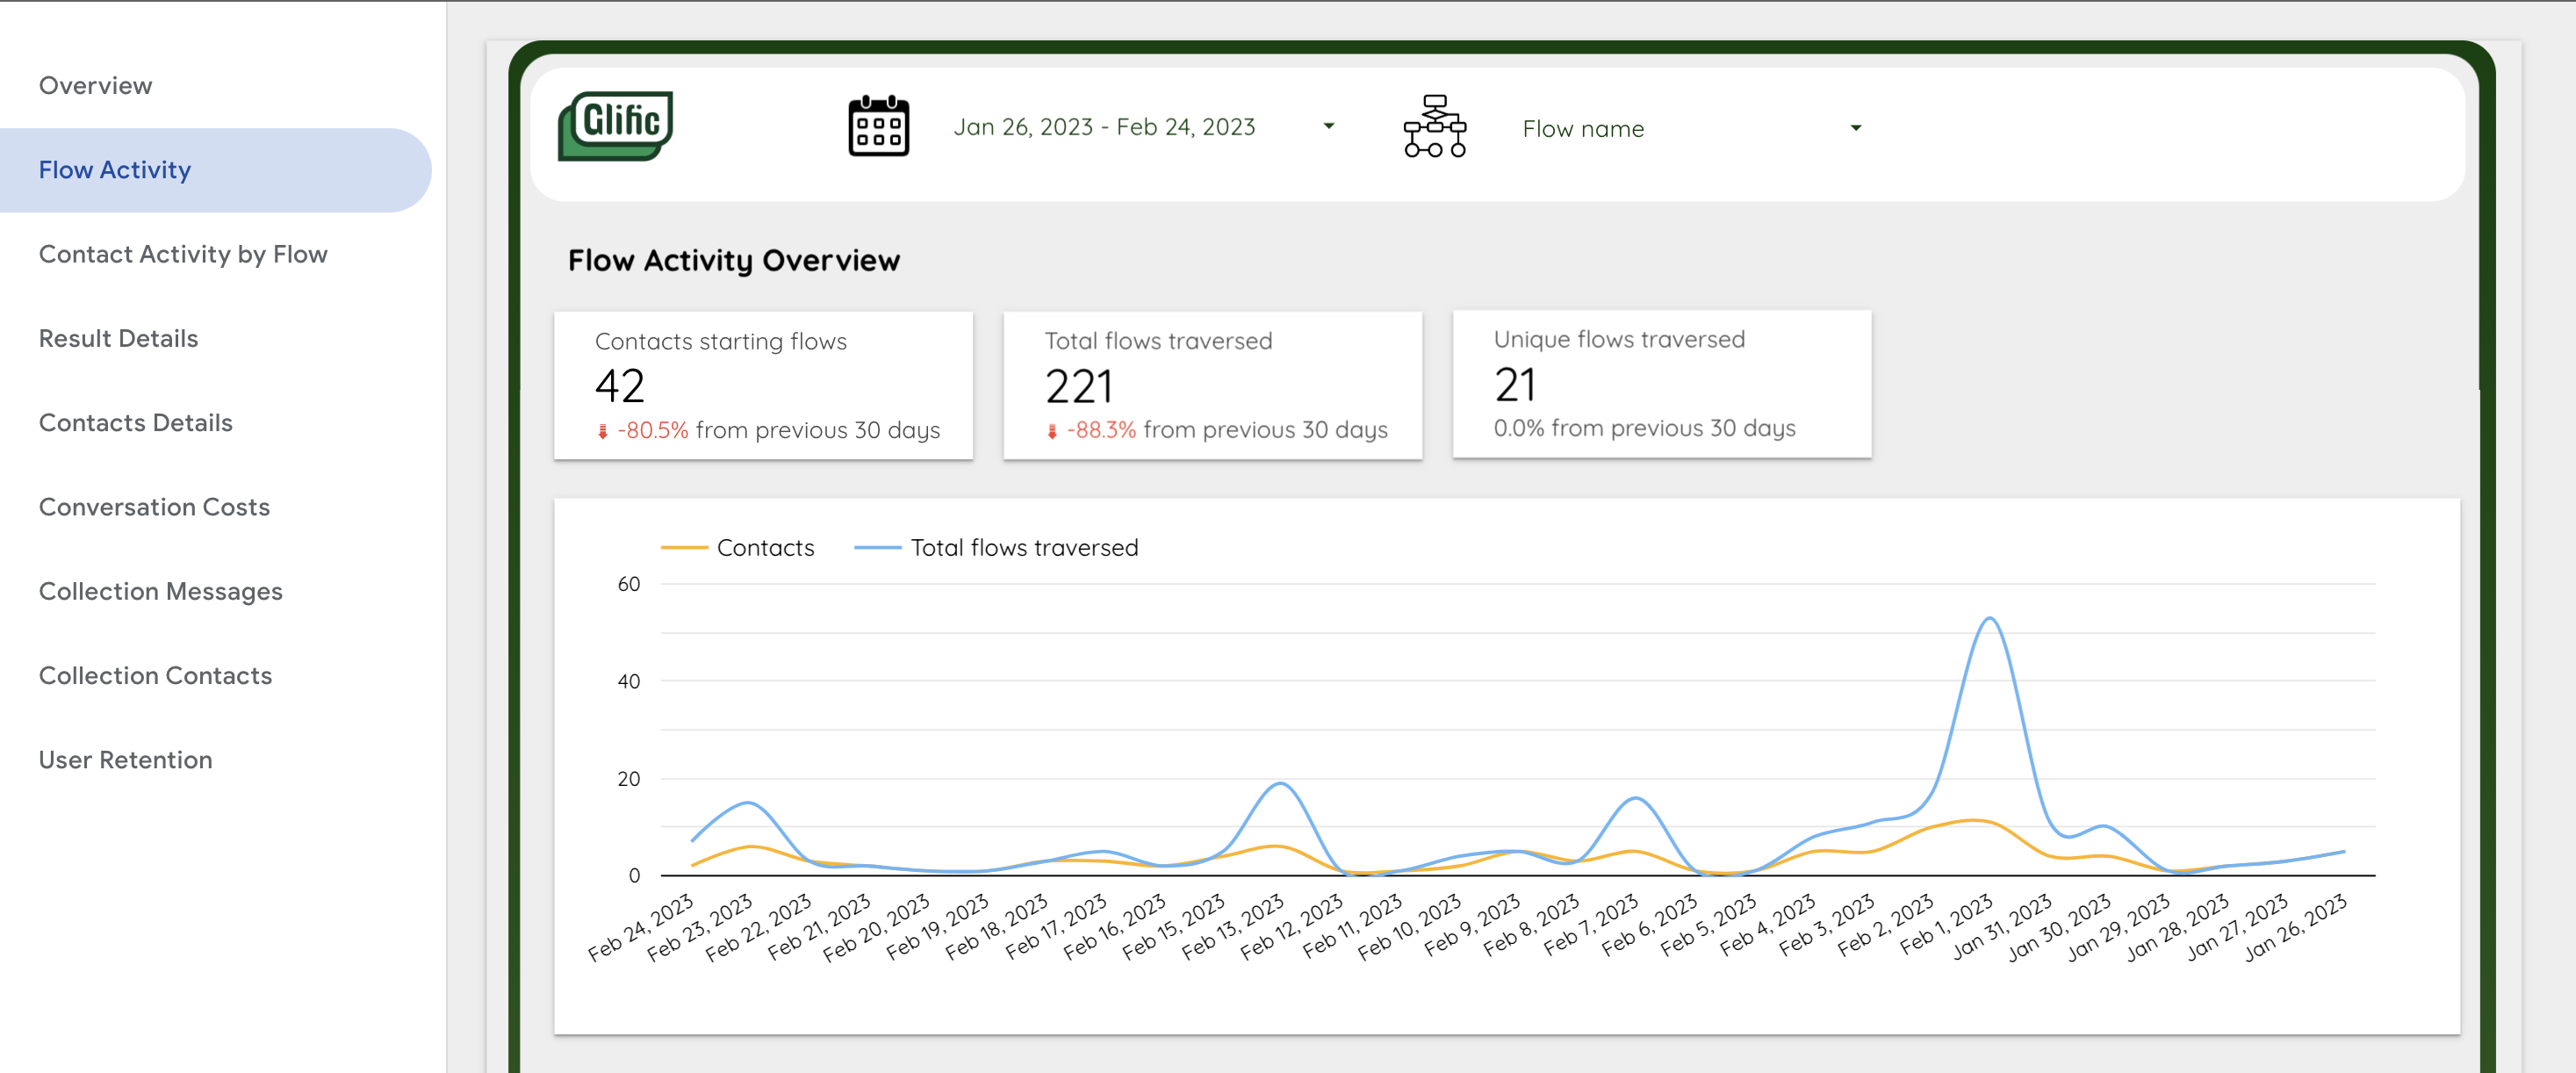Click the y-axis value 60
Image resolution: width=2576 pixels, height=1073 pixels.
628,584
